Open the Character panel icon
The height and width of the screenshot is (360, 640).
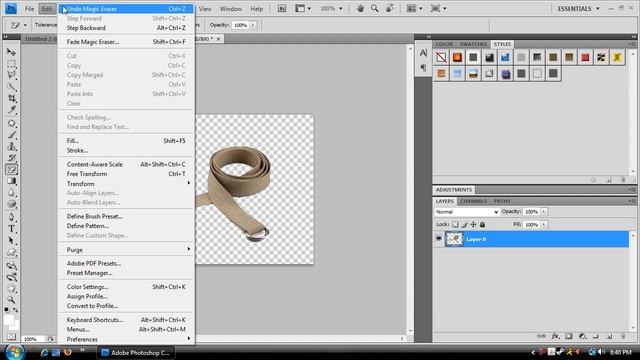[x=423, y=53]
